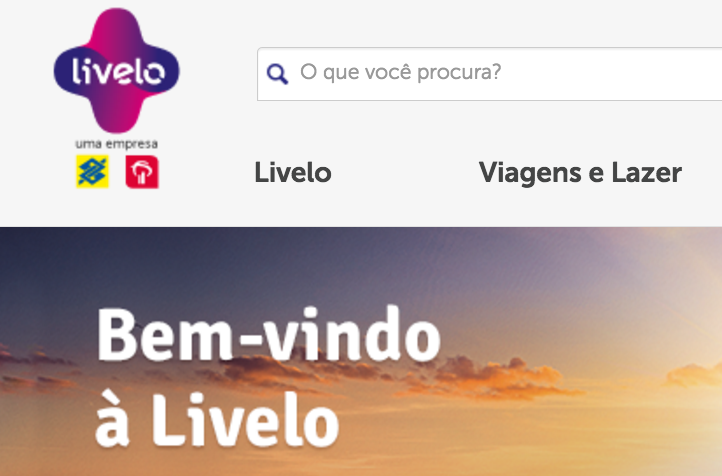This screenshot has height=476, width=722.
Task: Open the Viagens e Lazer menu
Action: 580,173
